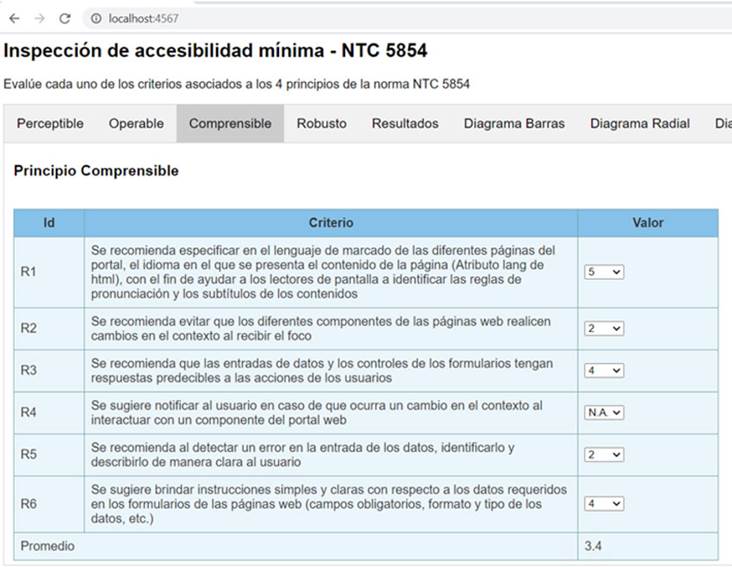Screen dimensions: 732x567
Task: Show the Diagrama Barras tab
Action: click(x=514, y=124)
